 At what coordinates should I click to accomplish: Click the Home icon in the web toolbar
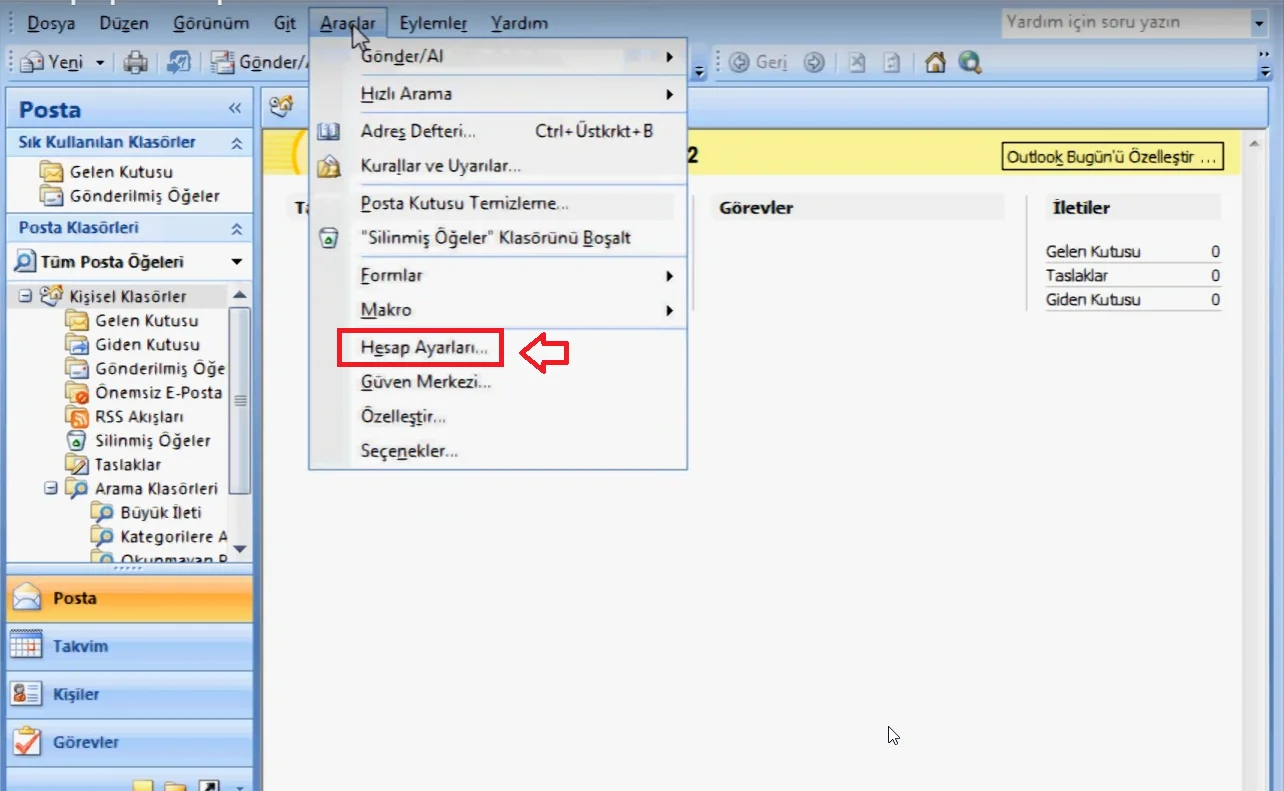935,63
